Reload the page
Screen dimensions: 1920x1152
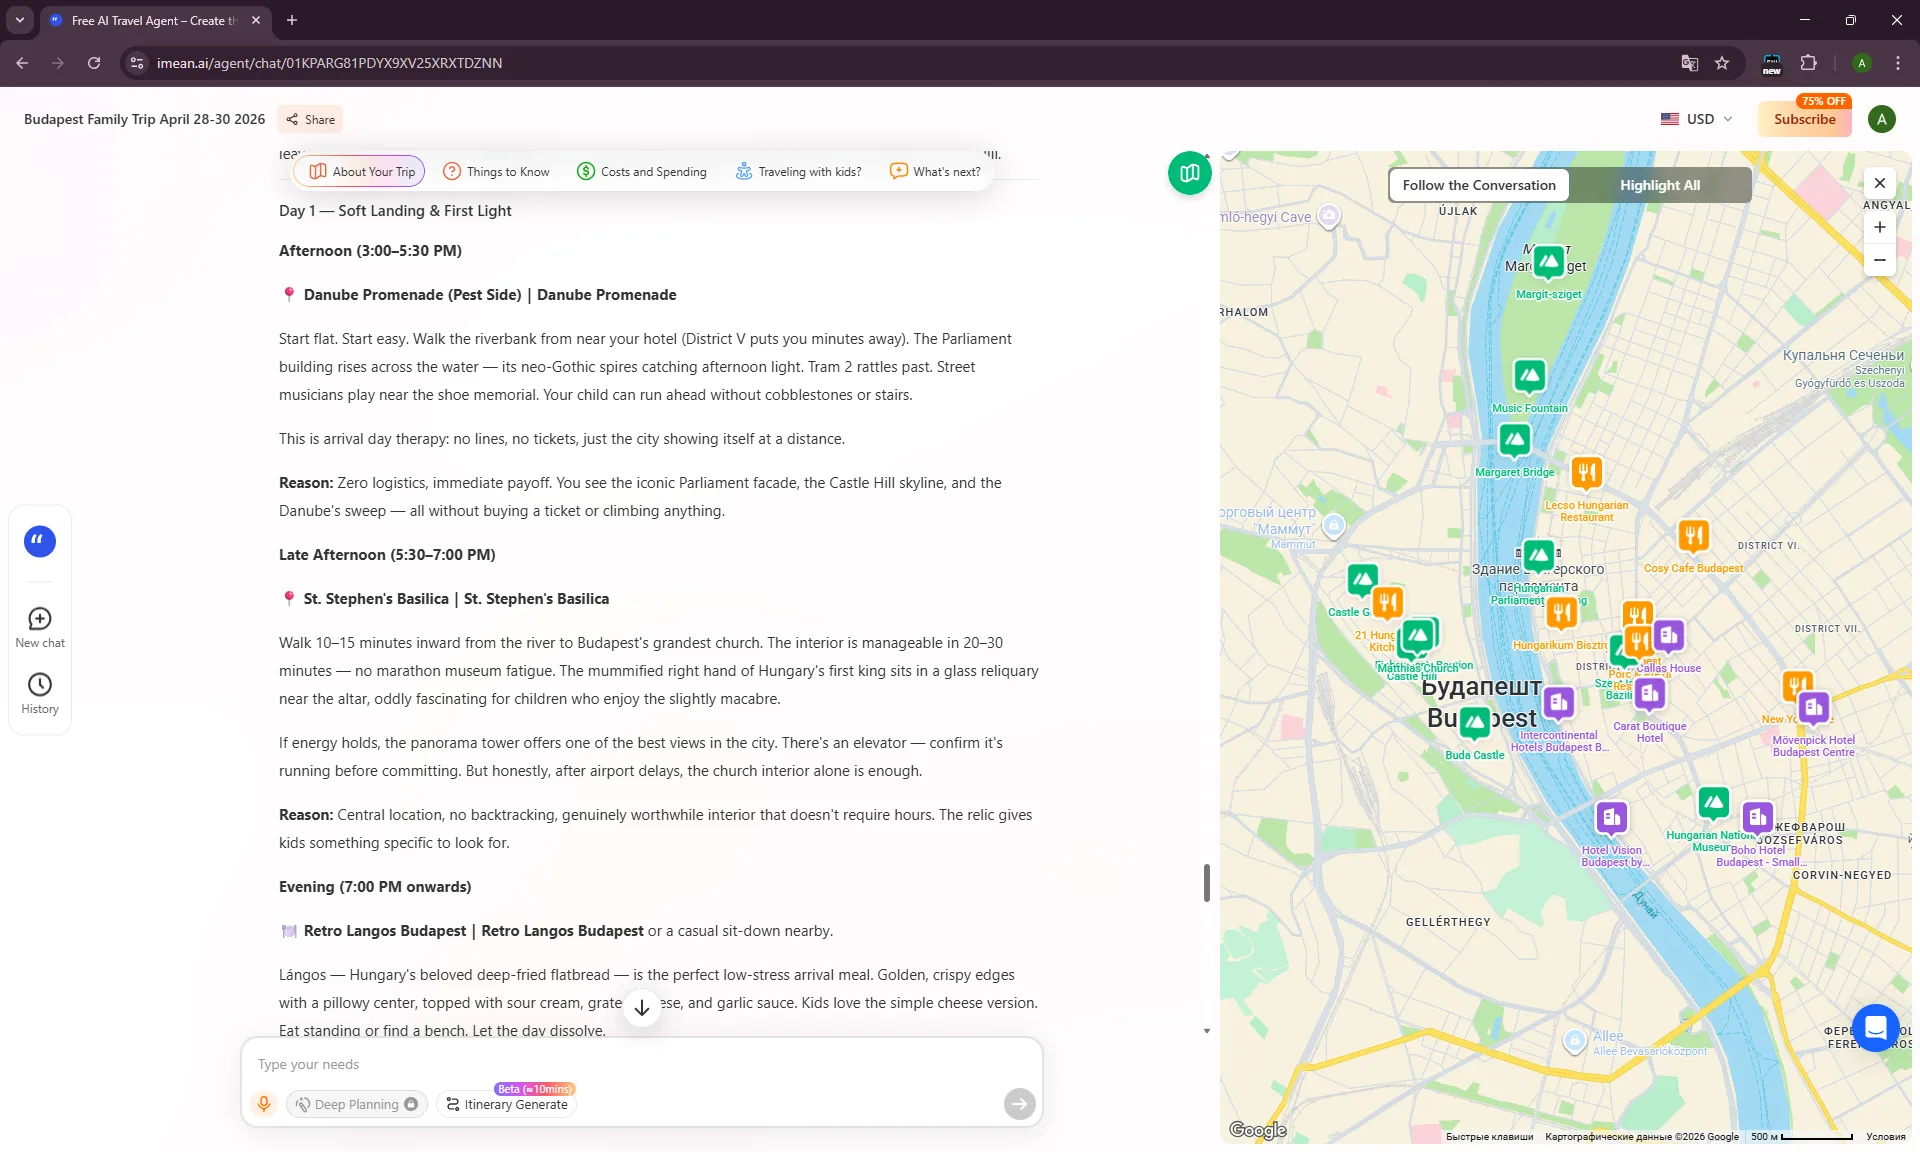click(x=94, y=63)
